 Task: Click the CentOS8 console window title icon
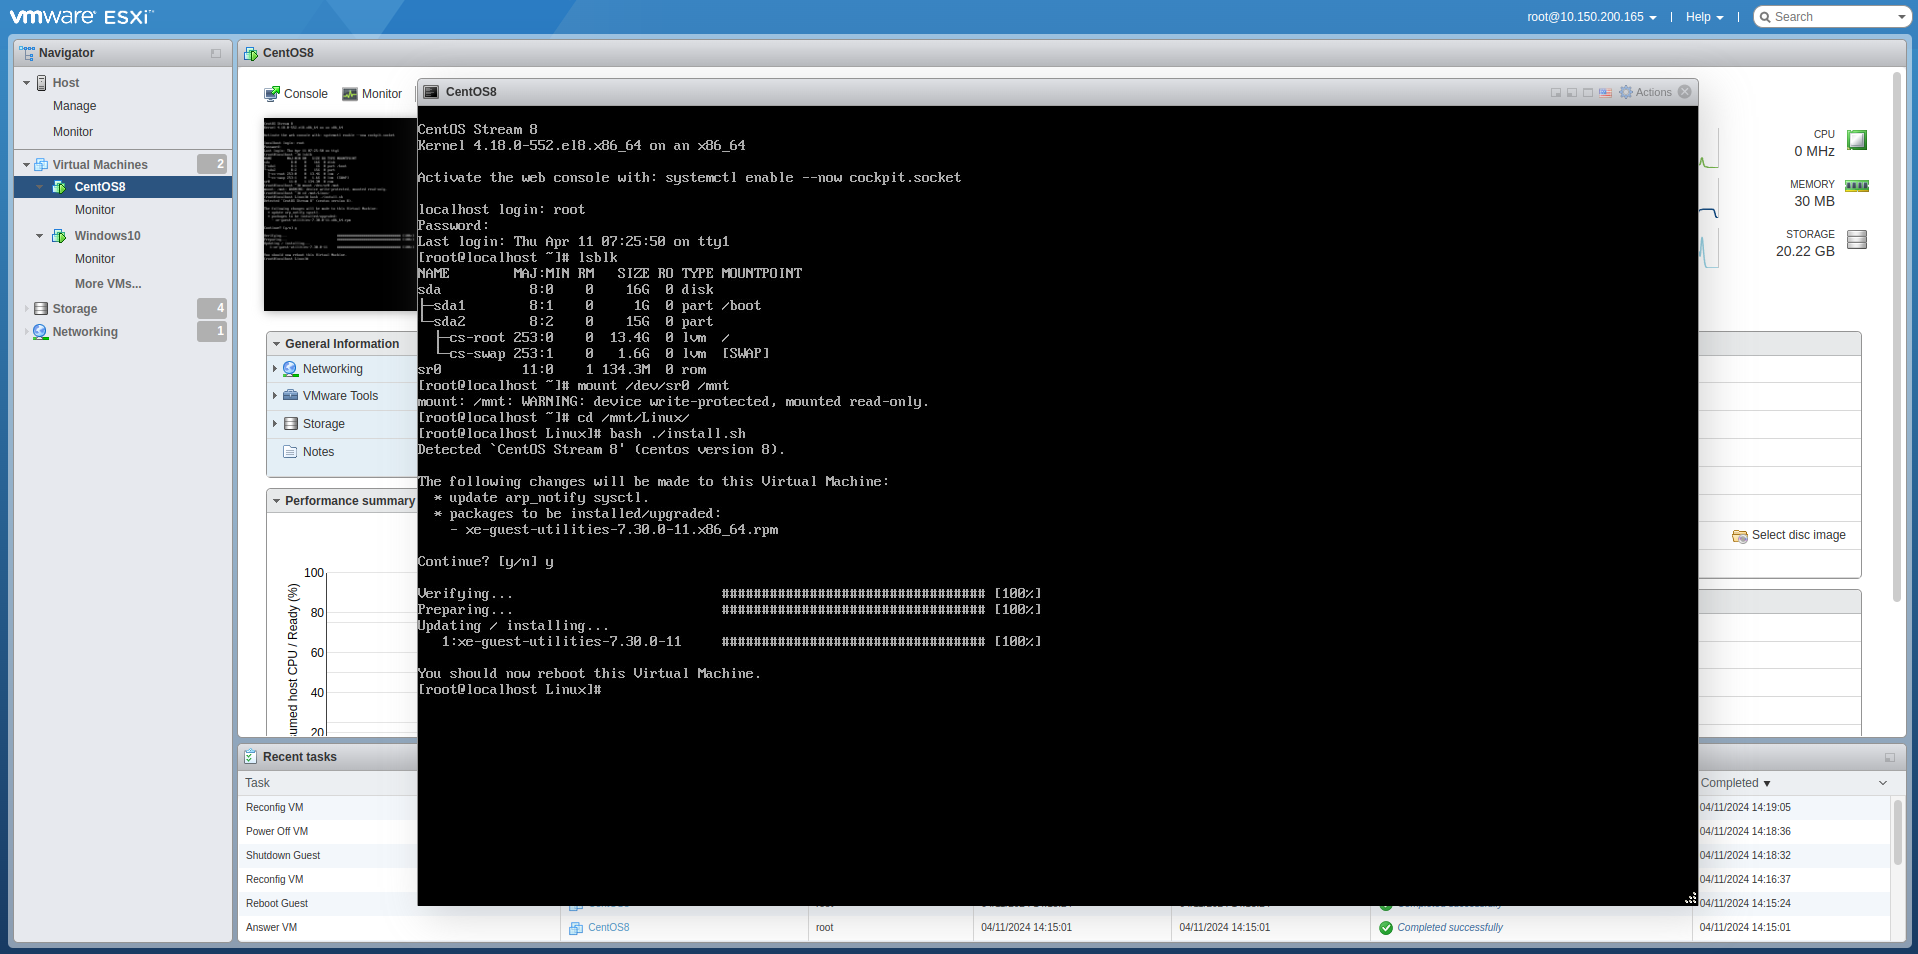click(432, 92)
